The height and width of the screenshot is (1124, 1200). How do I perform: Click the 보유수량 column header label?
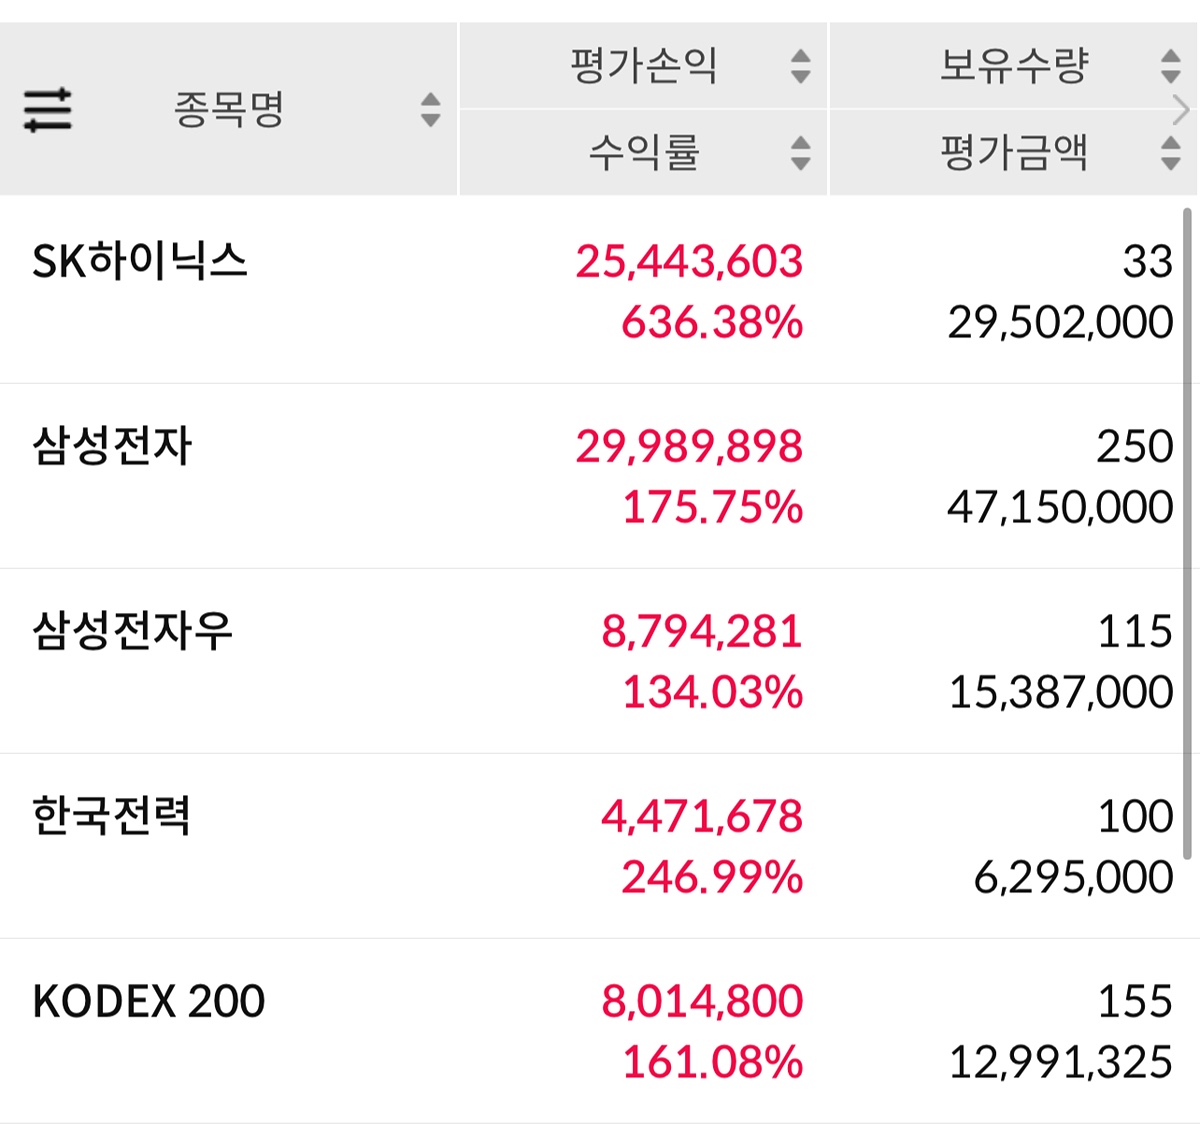coord(1014,66)
